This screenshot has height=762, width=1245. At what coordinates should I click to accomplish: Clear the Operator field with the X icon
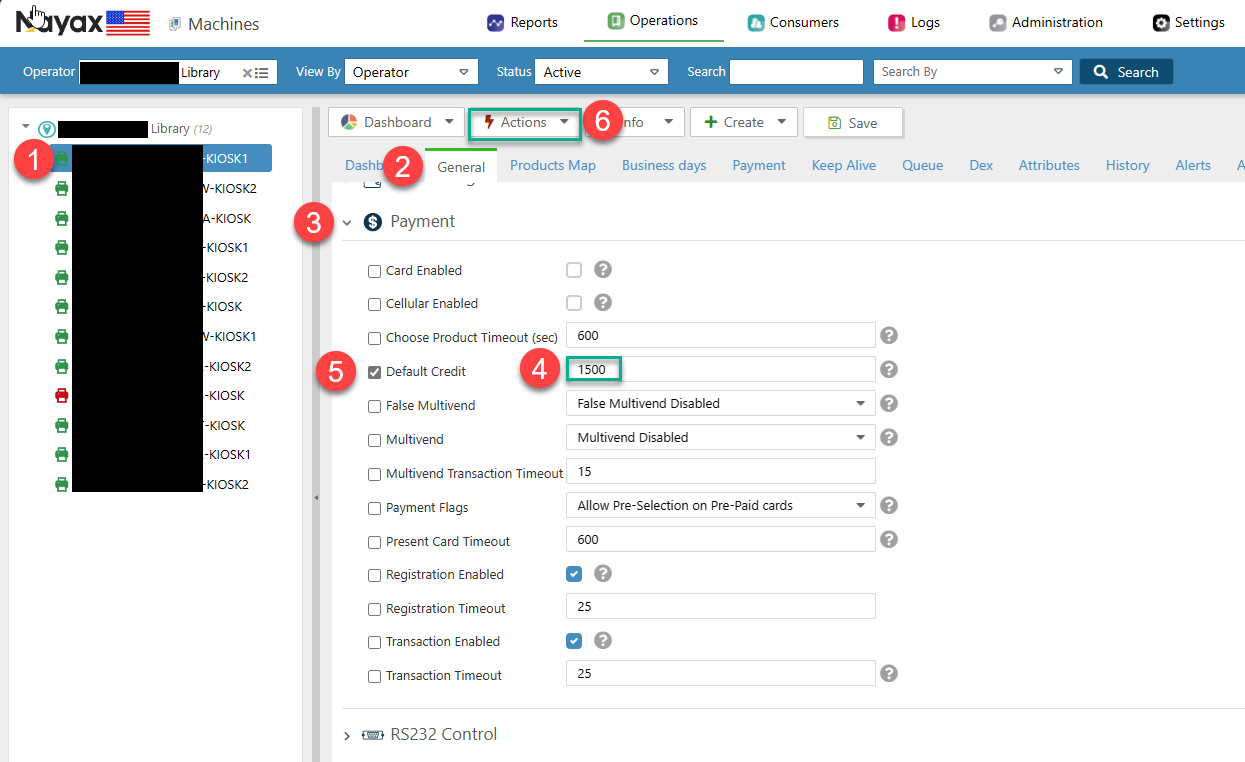coord(247,72)
